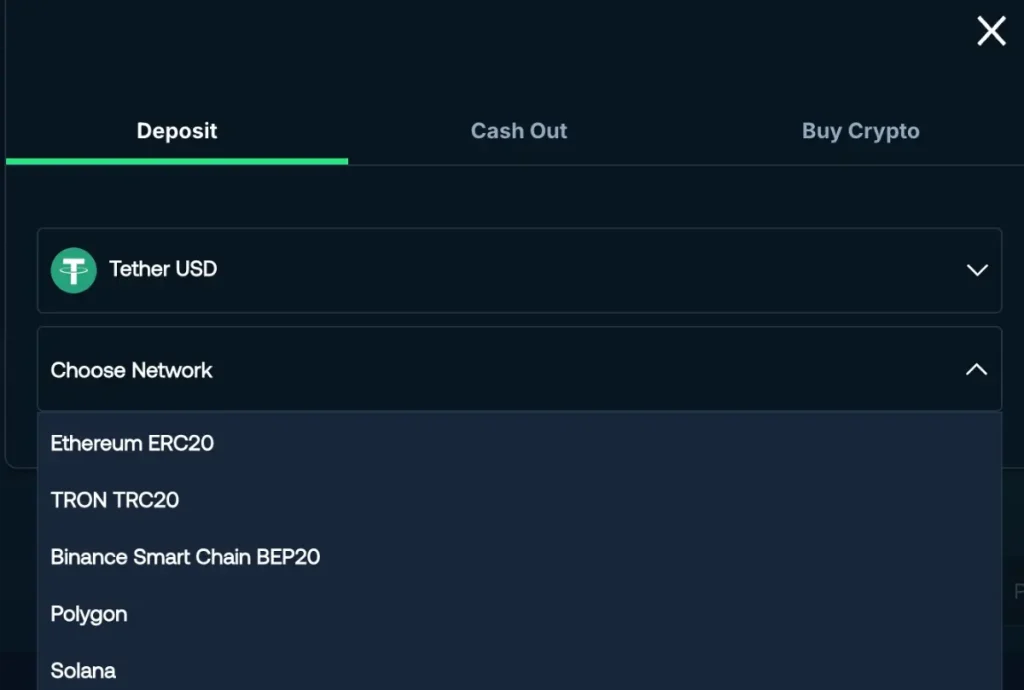
Task: Click the BEP20 text in the Binance option
Action: click(x=288, y=557)
